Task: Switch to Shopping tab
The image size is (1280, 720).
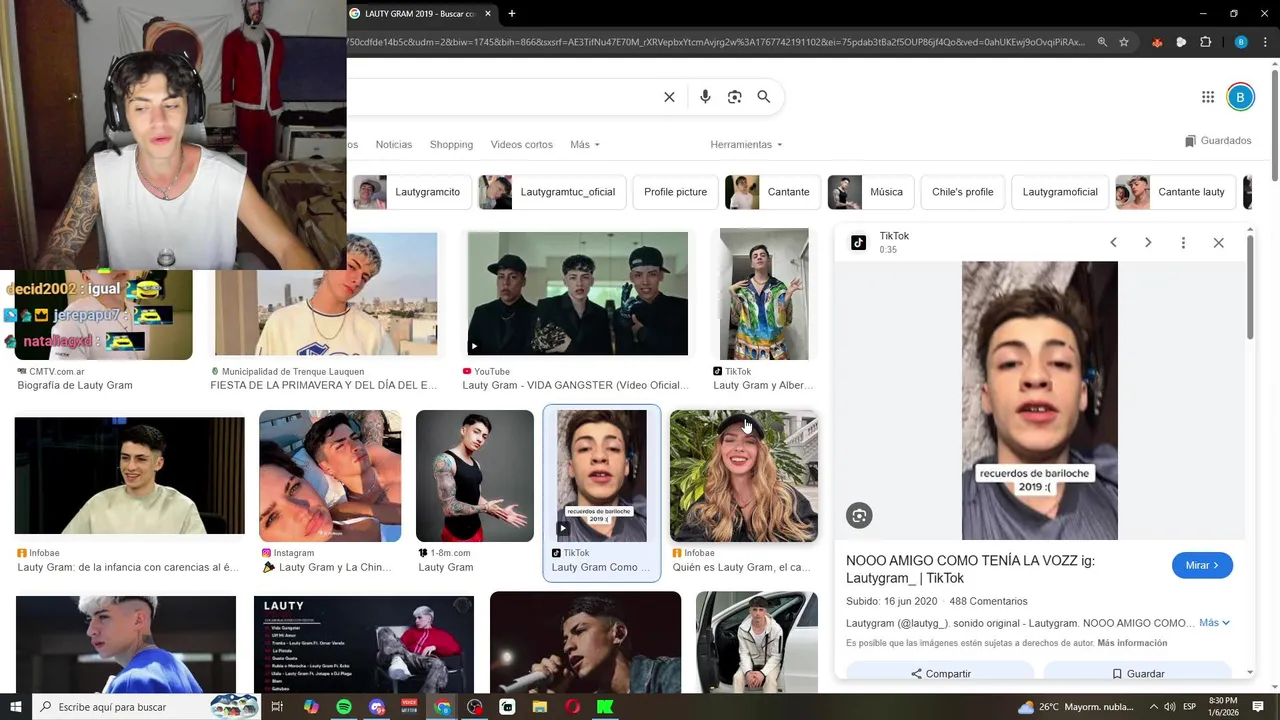Action: click(451, 145)
